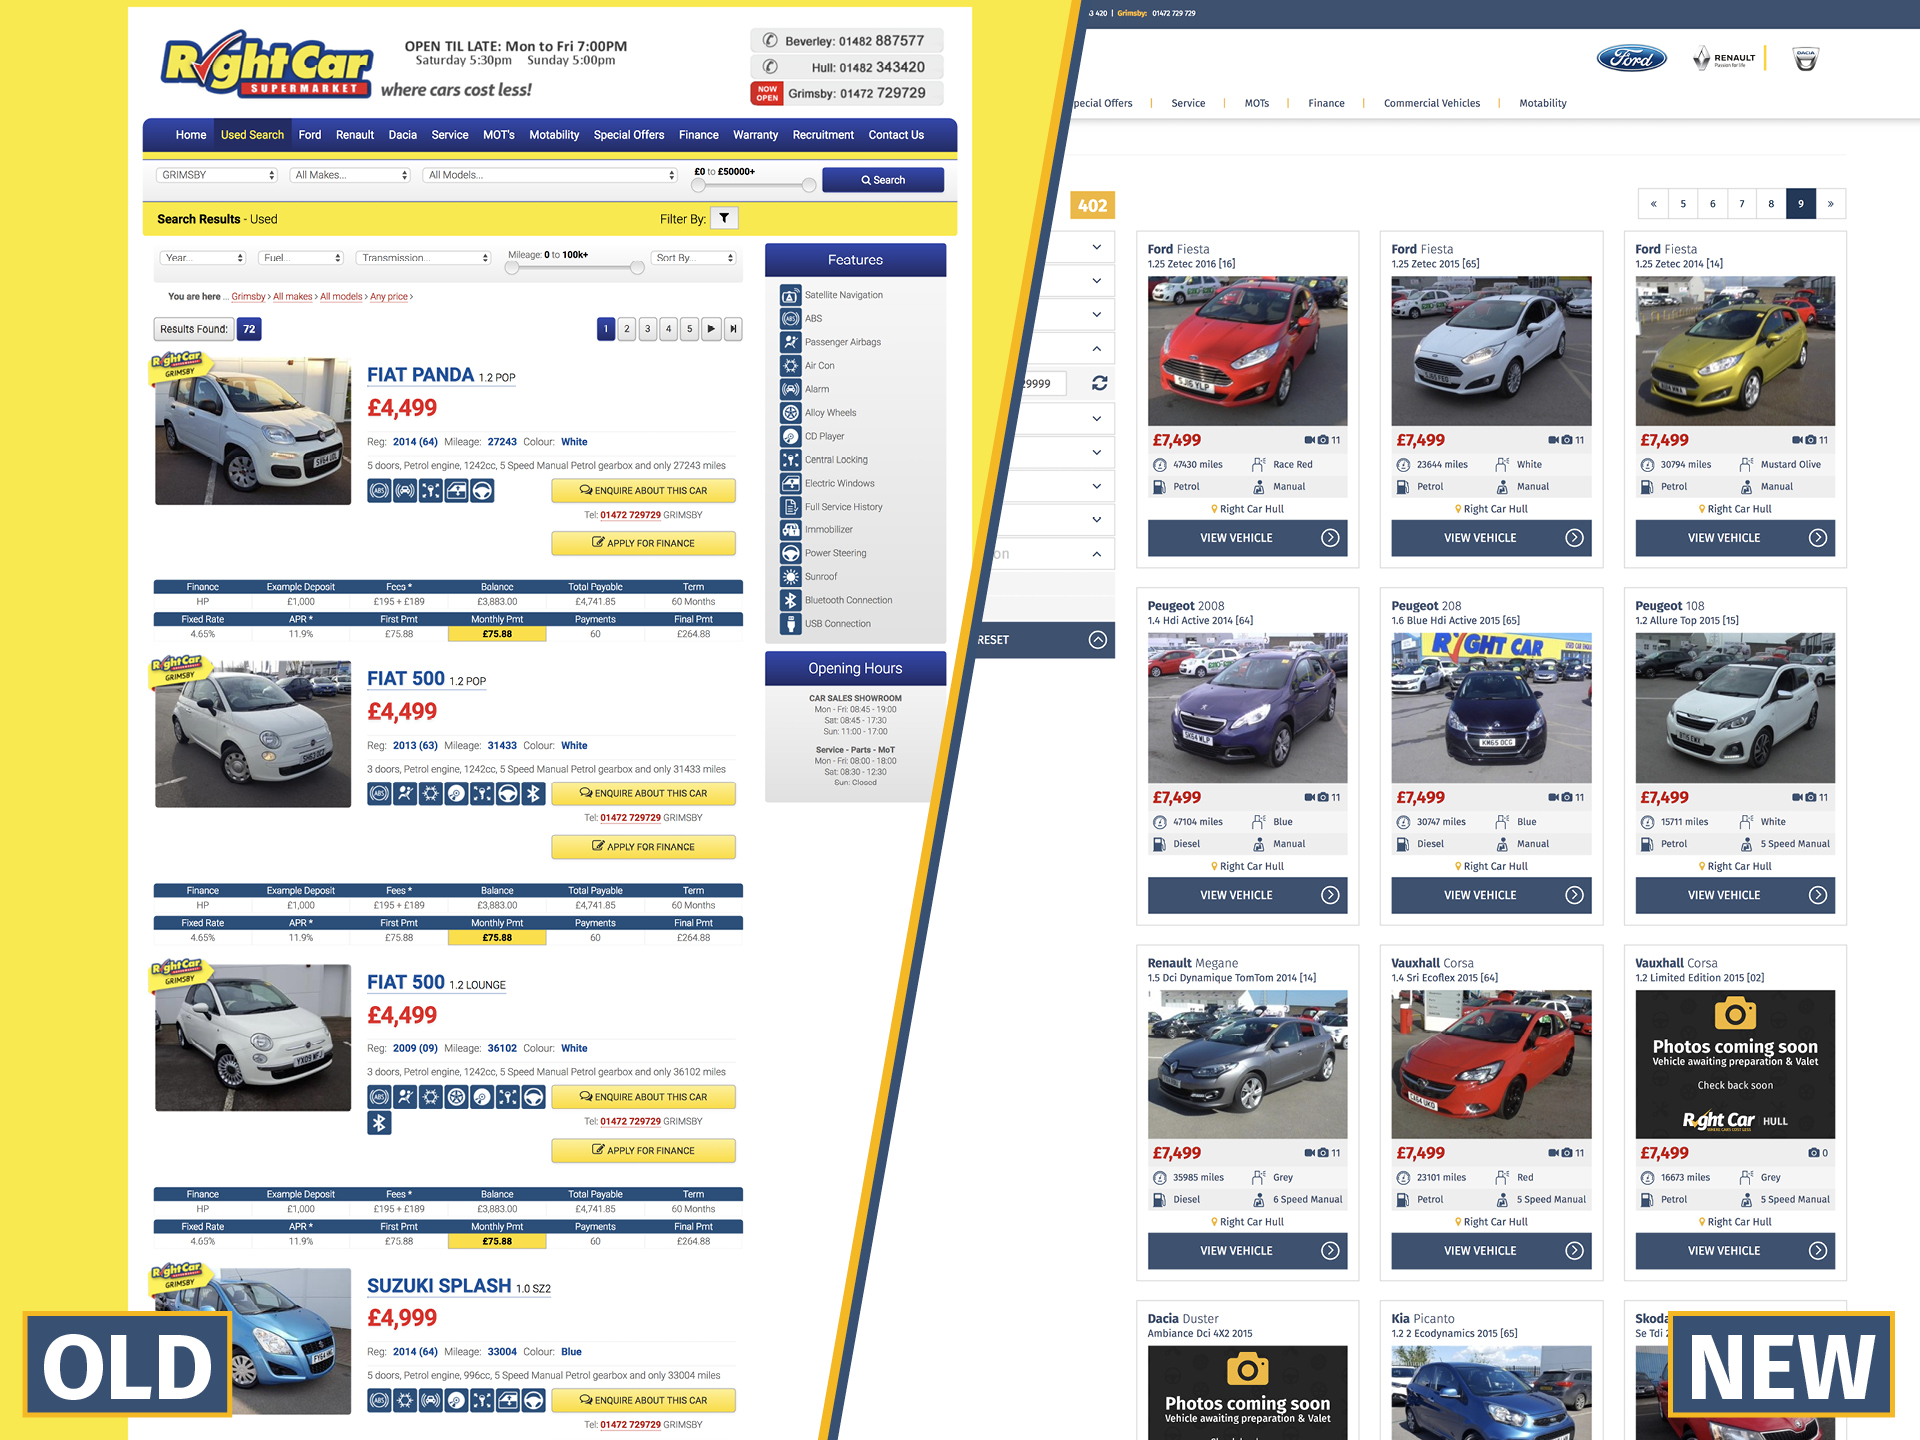
Task: Click the Grimsby breadcrumb link
Action: 248,297
